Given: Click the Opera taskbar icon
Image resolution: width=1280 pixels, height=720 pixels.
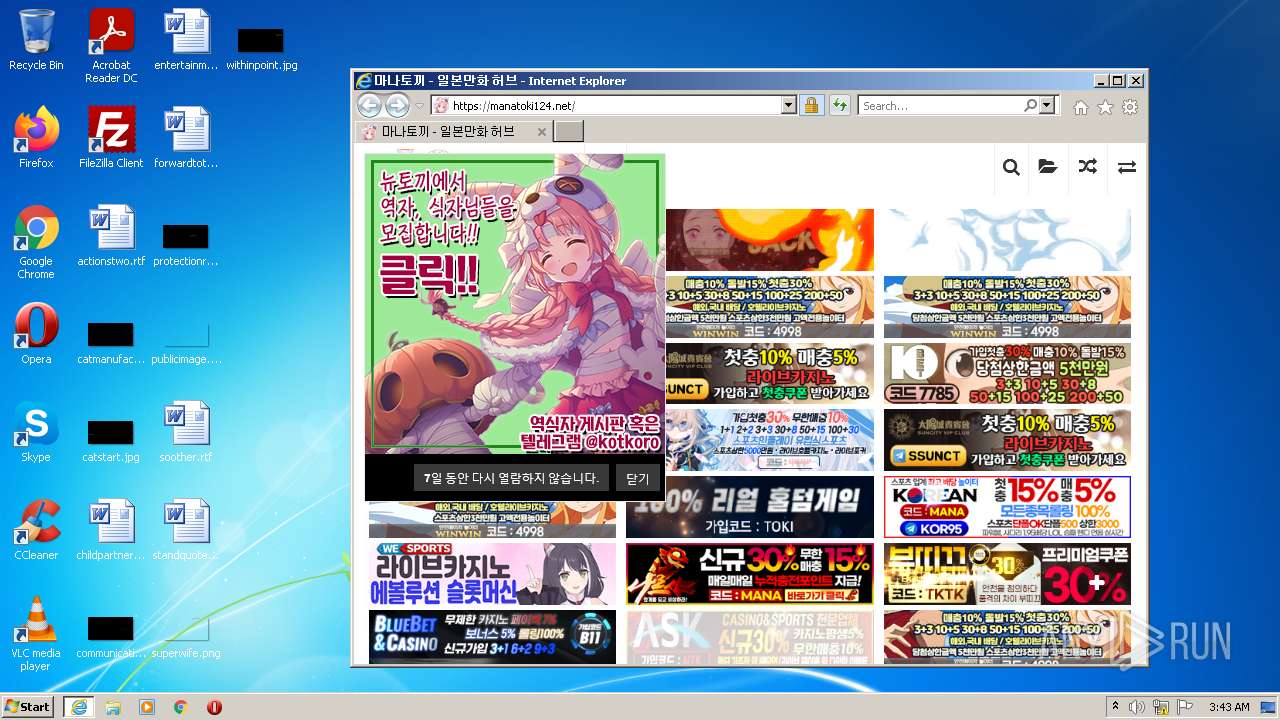Looking at the screenshot, I should coord(214,707).
